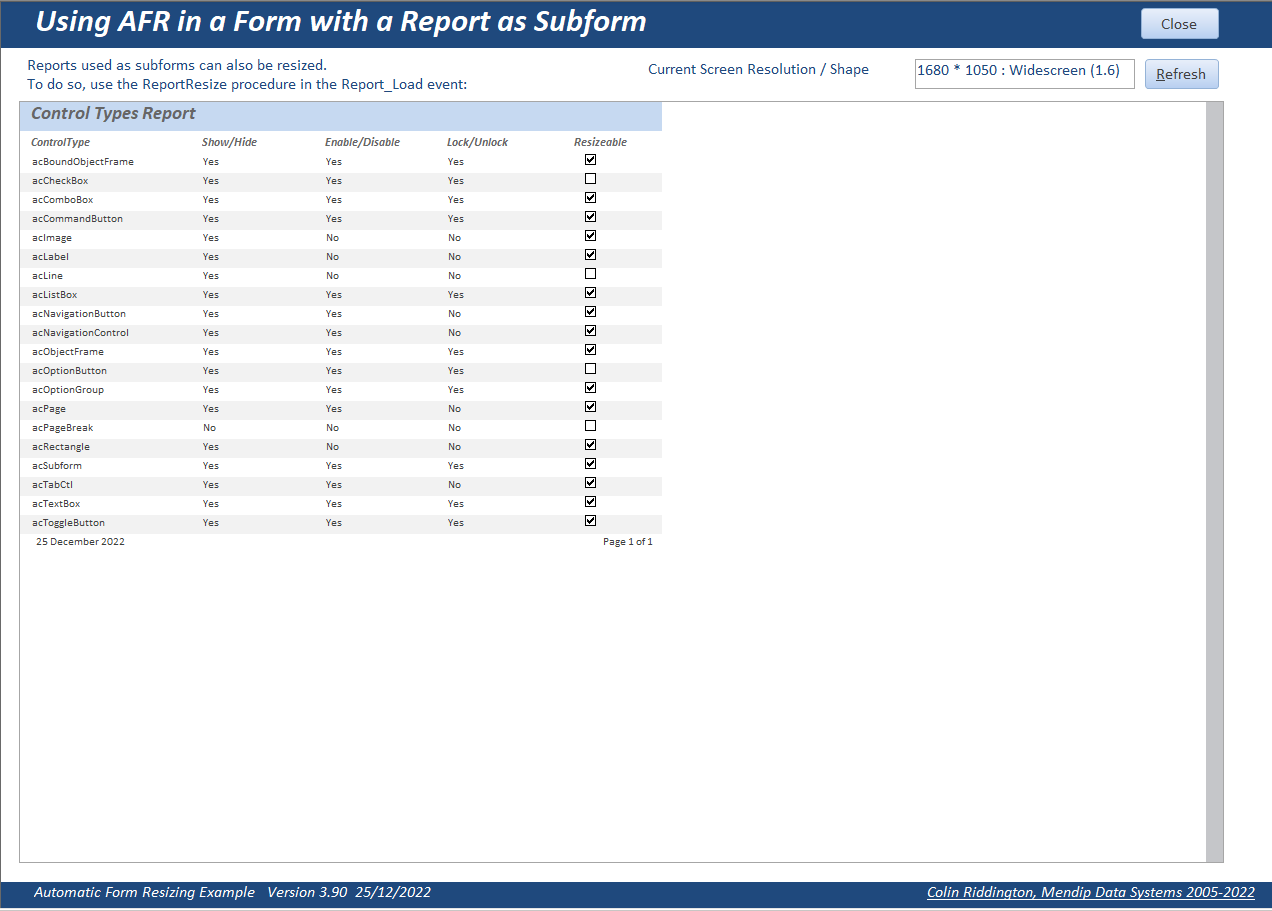The image size is (1272, 911).
Task: Toggle the Resizeable checkbox for acRectangle
Action: pyautogui.click(x=590, y=444)
